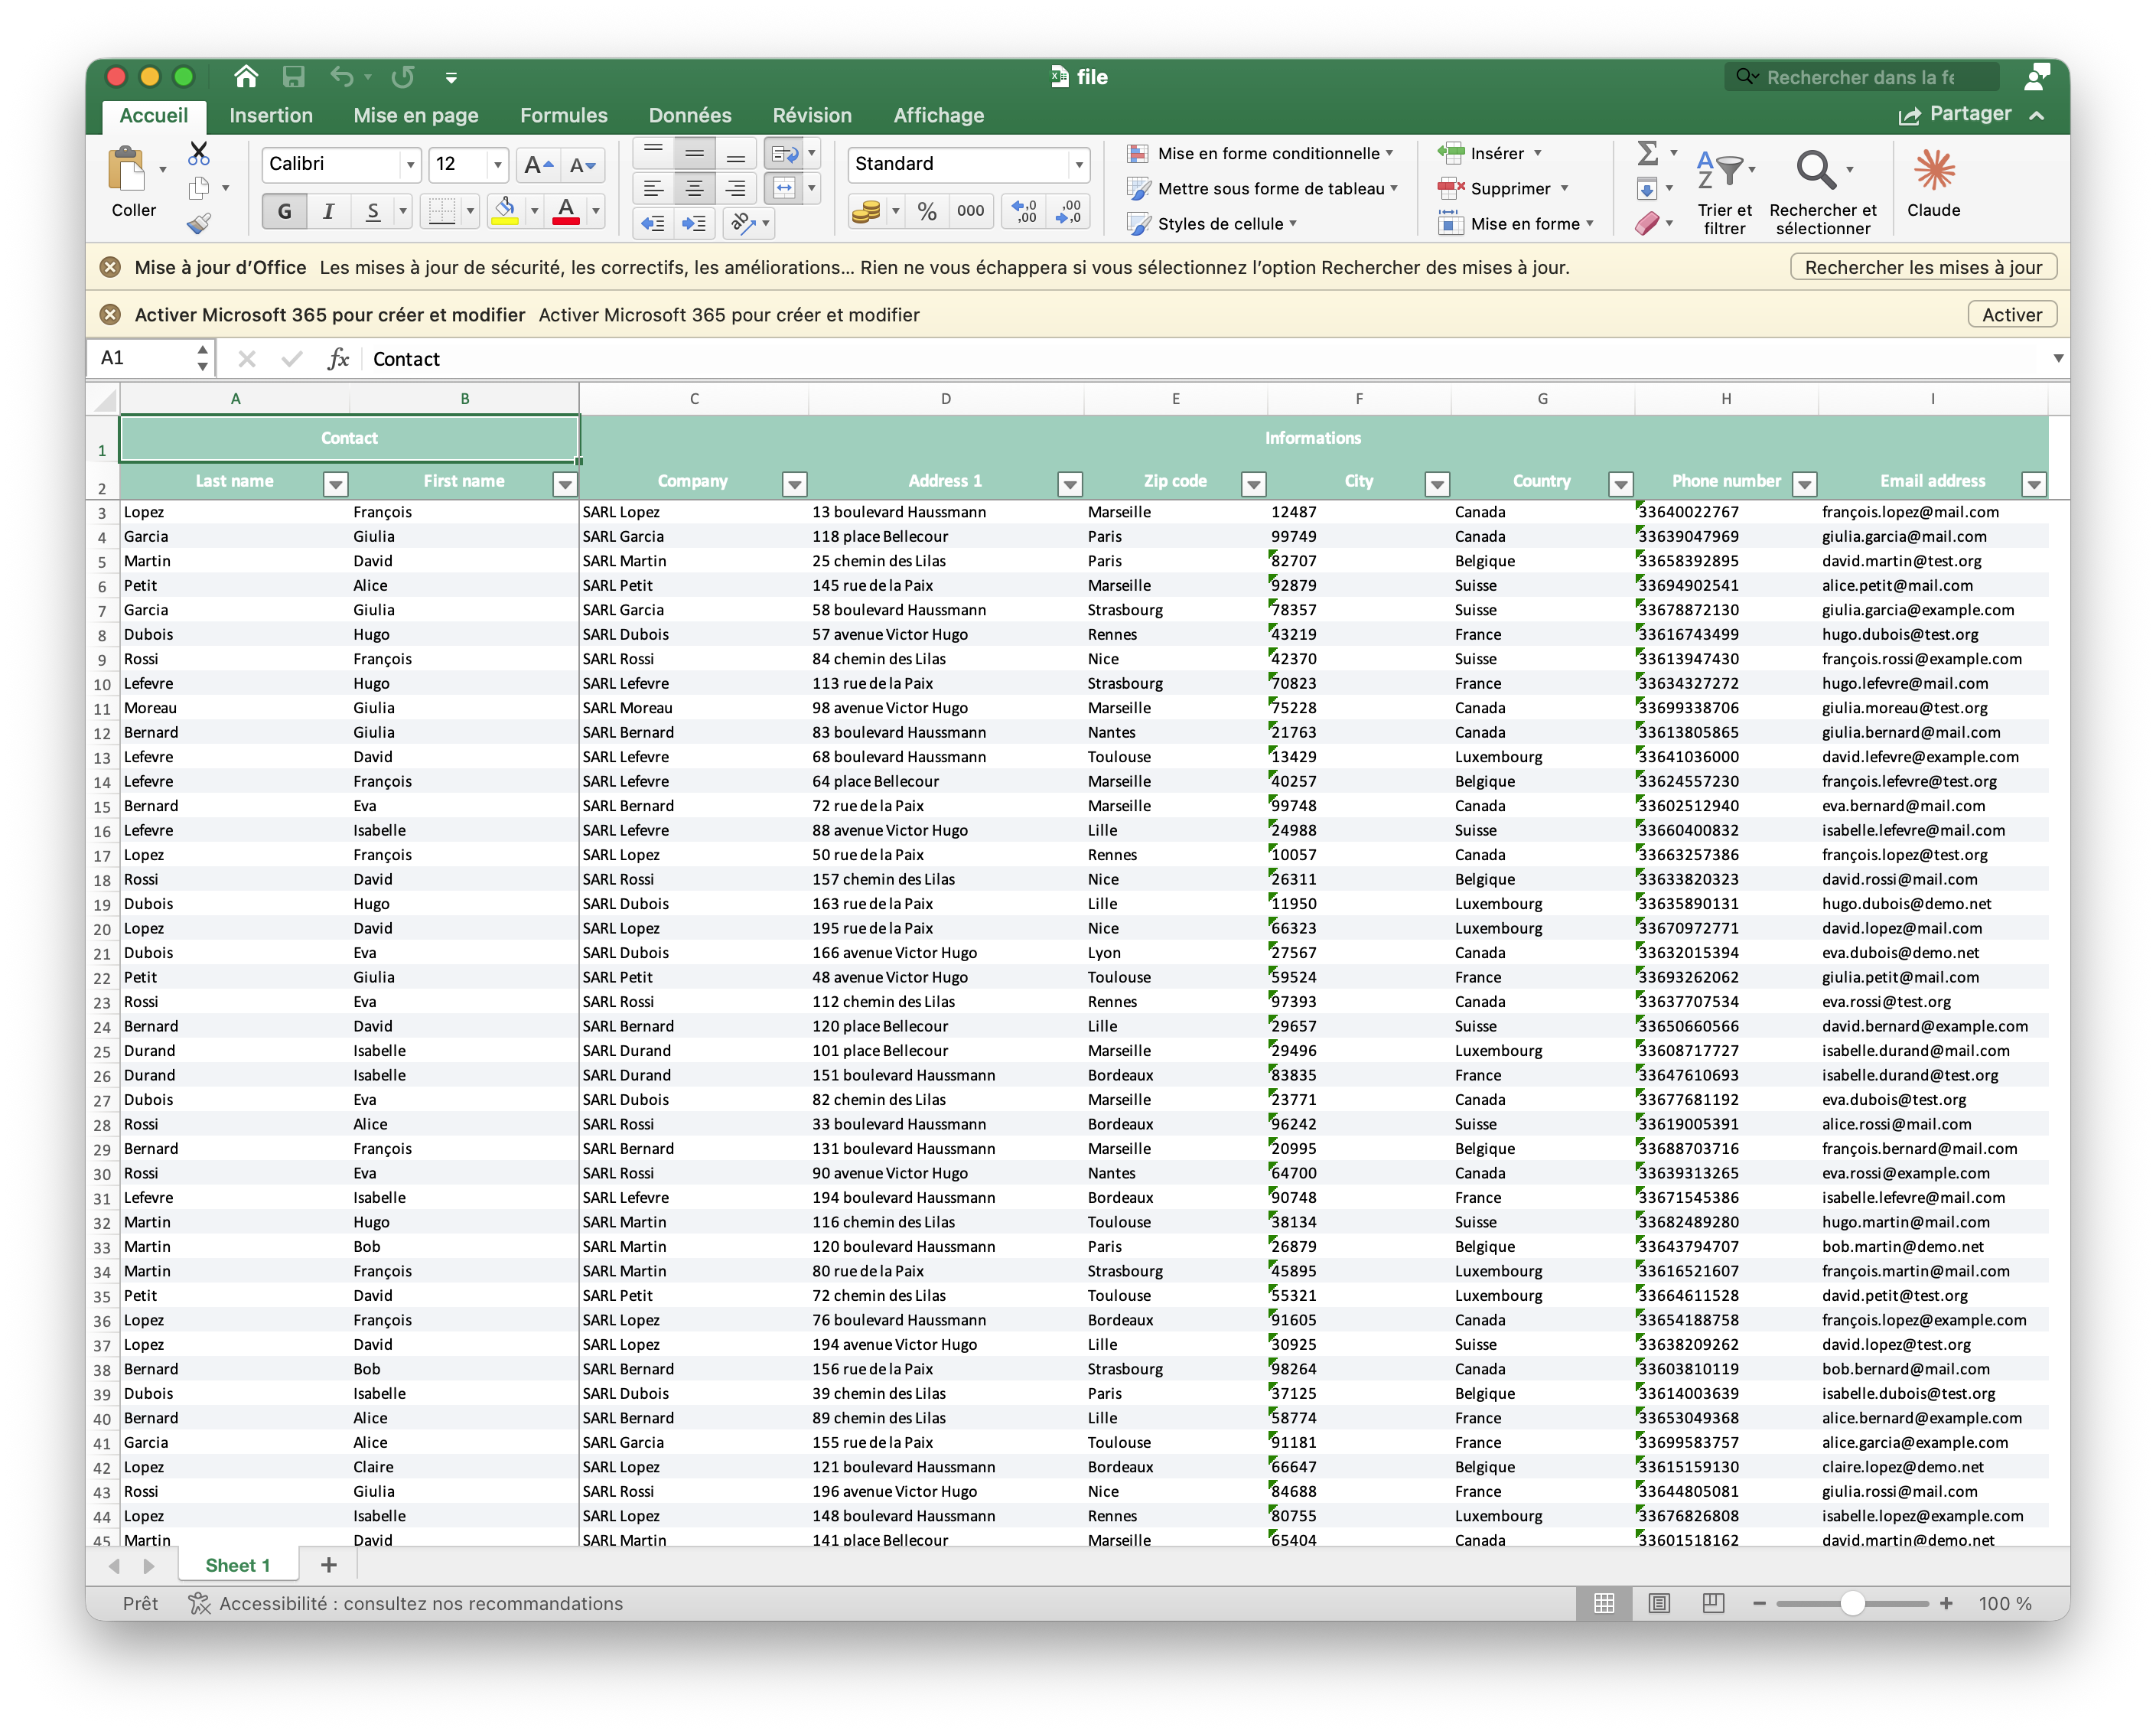Open the Claude add-in icon
This screenshot has height=1734, width=2156.
1933,170
